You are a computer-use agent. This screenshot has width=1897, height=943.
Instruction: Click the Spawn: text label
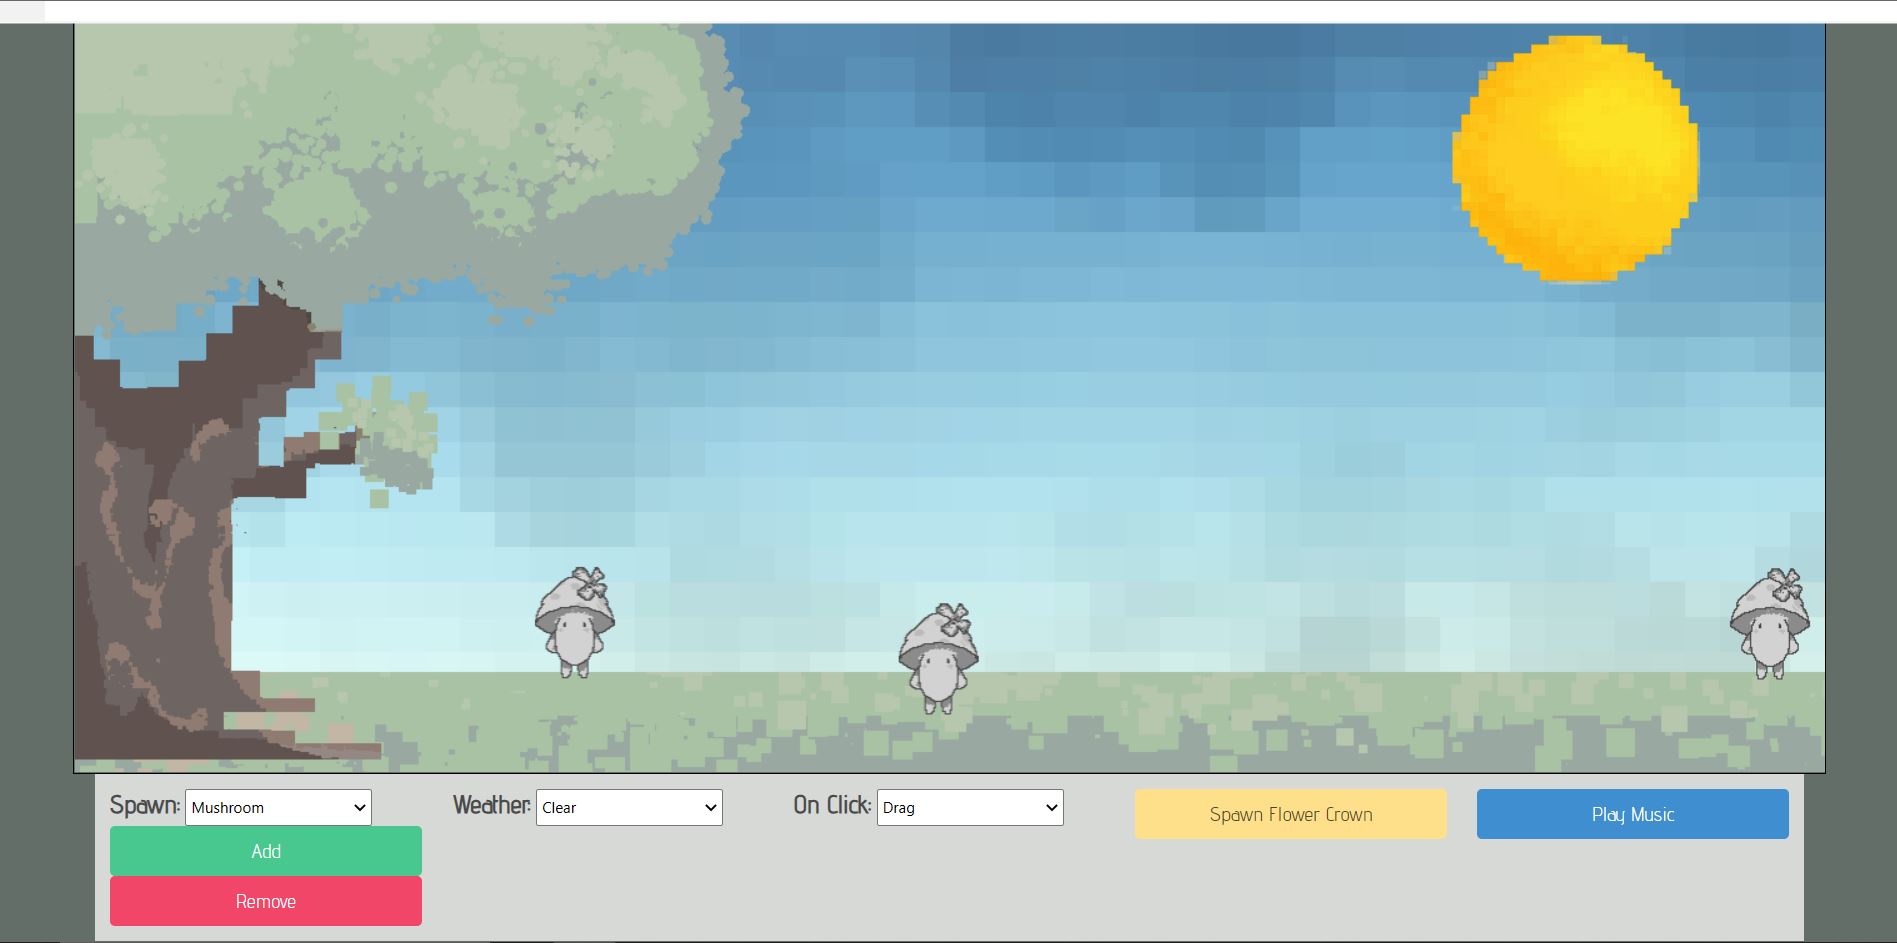[145, 806]
